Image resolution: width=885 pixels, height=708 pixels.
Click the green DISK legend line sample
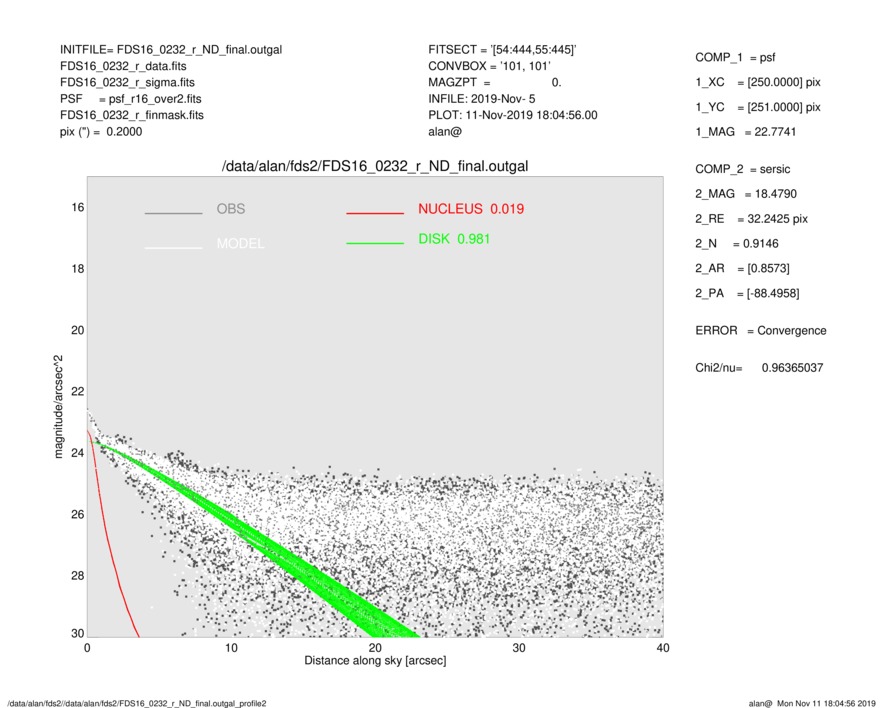tap(375, 243)
